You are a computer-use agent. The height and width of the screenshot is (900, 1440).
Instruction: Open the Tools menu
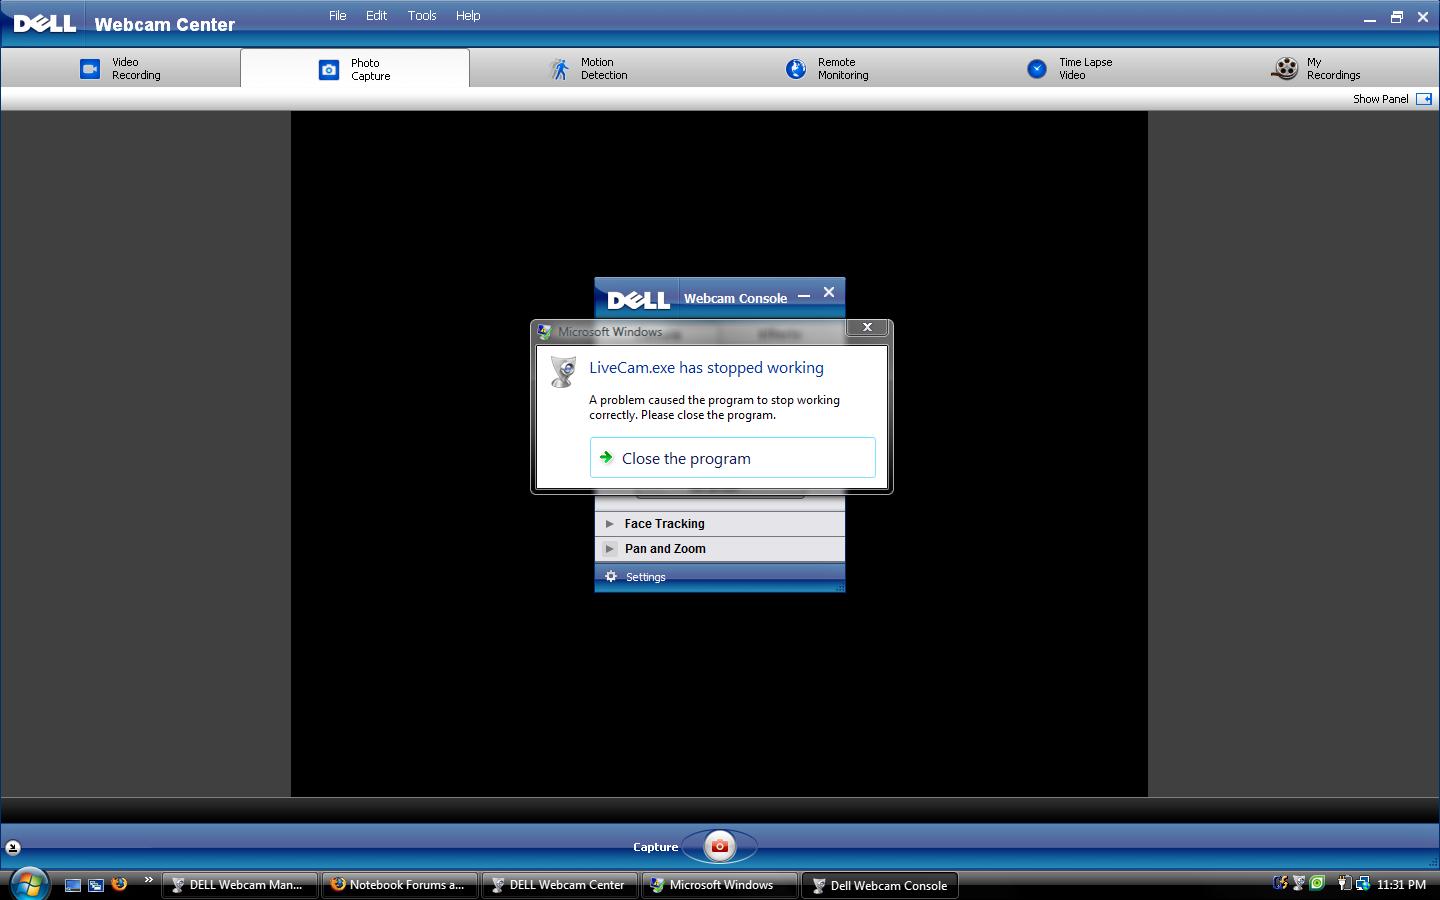click(422, 16)
